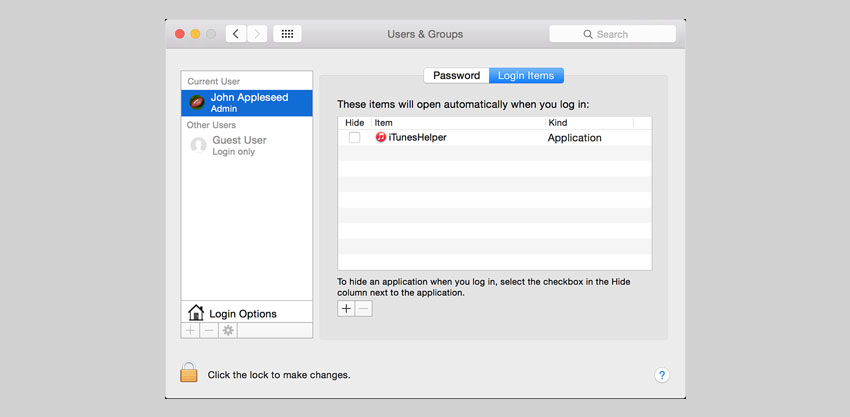
Task: Go back using the left arrow button
Action: pyautogui.click(x=236, y=34)
